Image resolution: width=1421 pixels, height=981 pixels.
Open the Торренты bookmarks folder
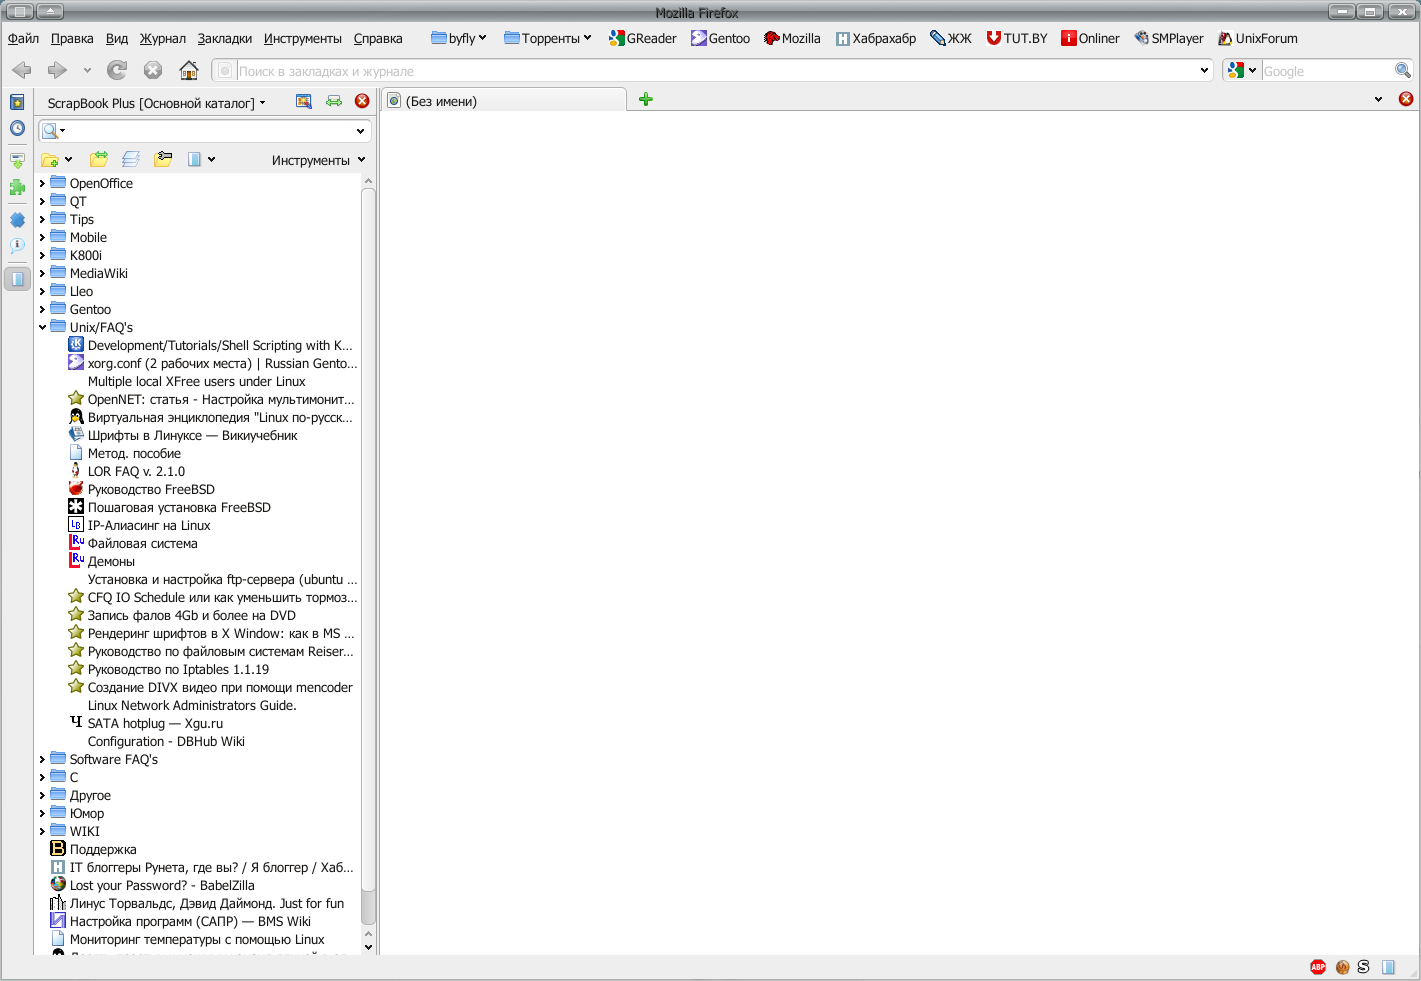coord(548,38)
